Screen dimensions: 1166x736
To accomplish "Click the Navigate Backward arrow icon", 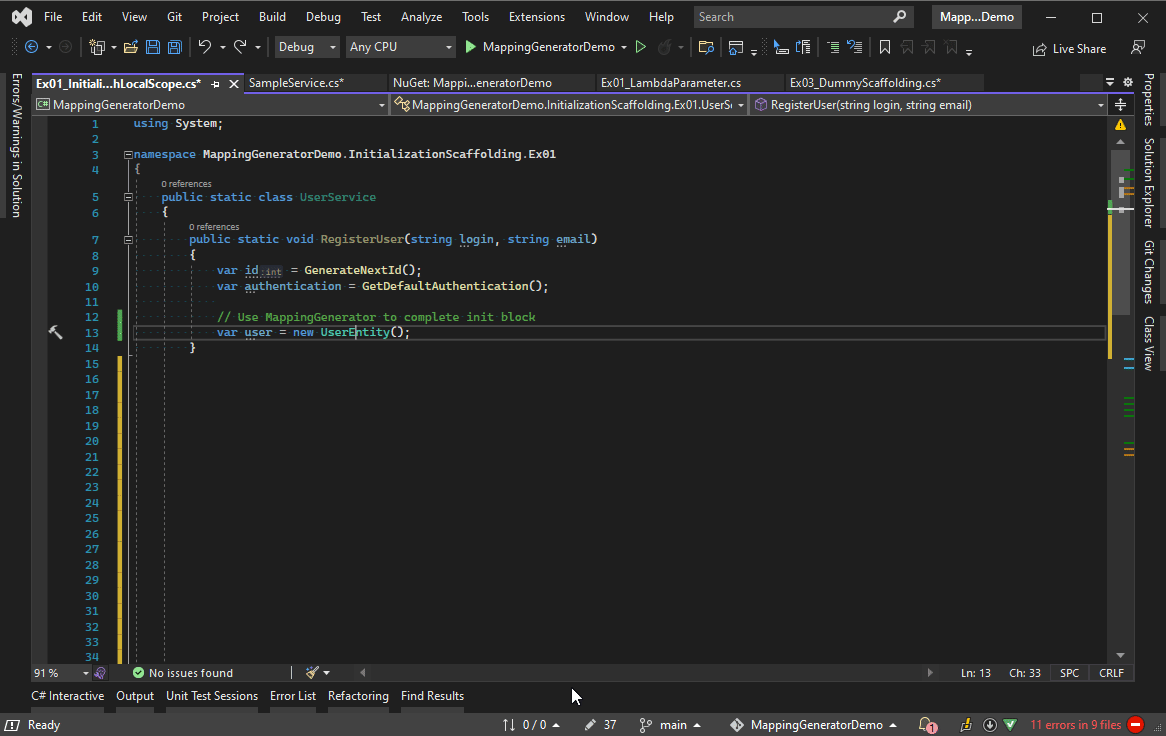I will pyautogui.click(x=31, y=46).
